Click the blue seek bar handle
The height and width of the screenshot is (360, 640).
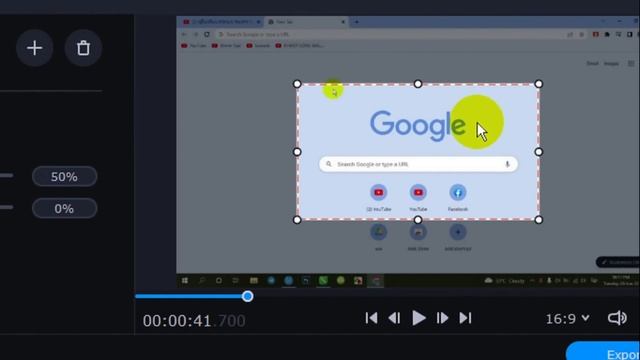tap(247, 296)
